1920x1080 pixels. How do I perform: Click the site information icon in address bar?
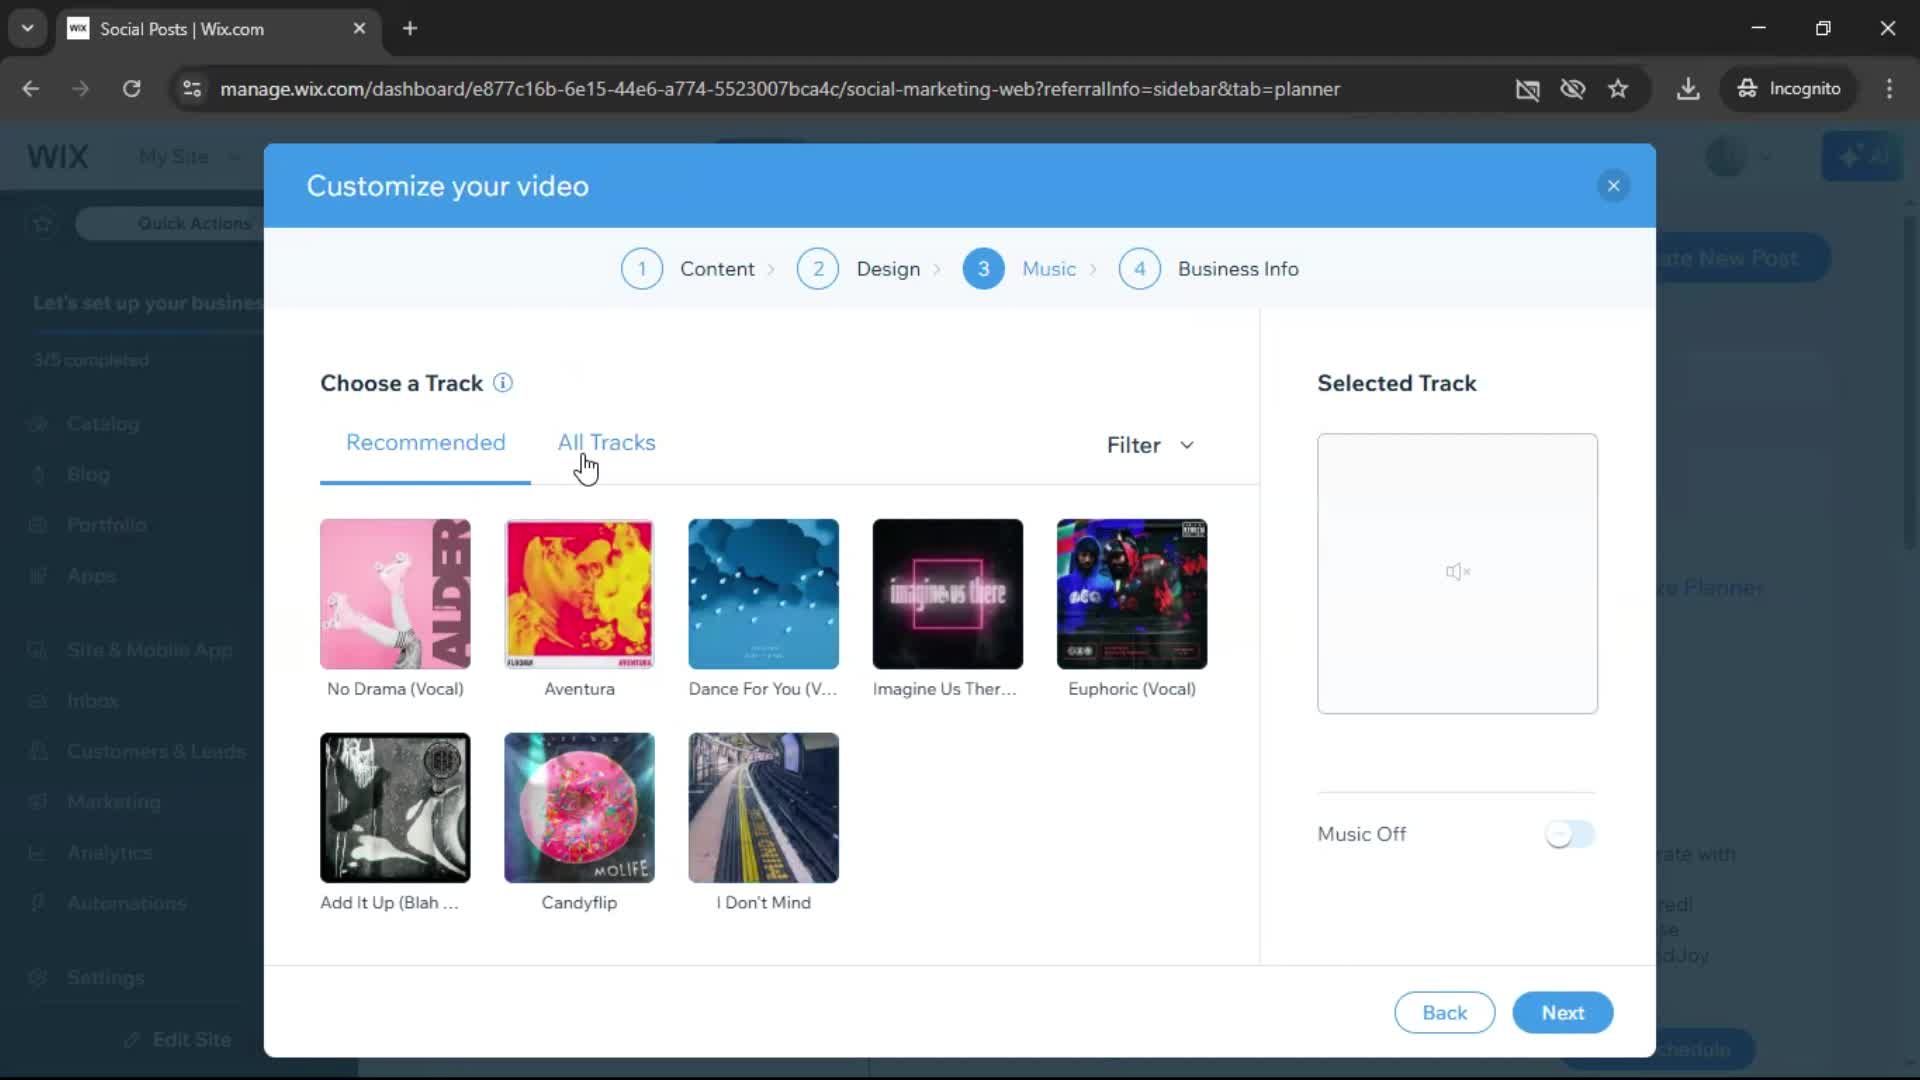click(192, 89)
